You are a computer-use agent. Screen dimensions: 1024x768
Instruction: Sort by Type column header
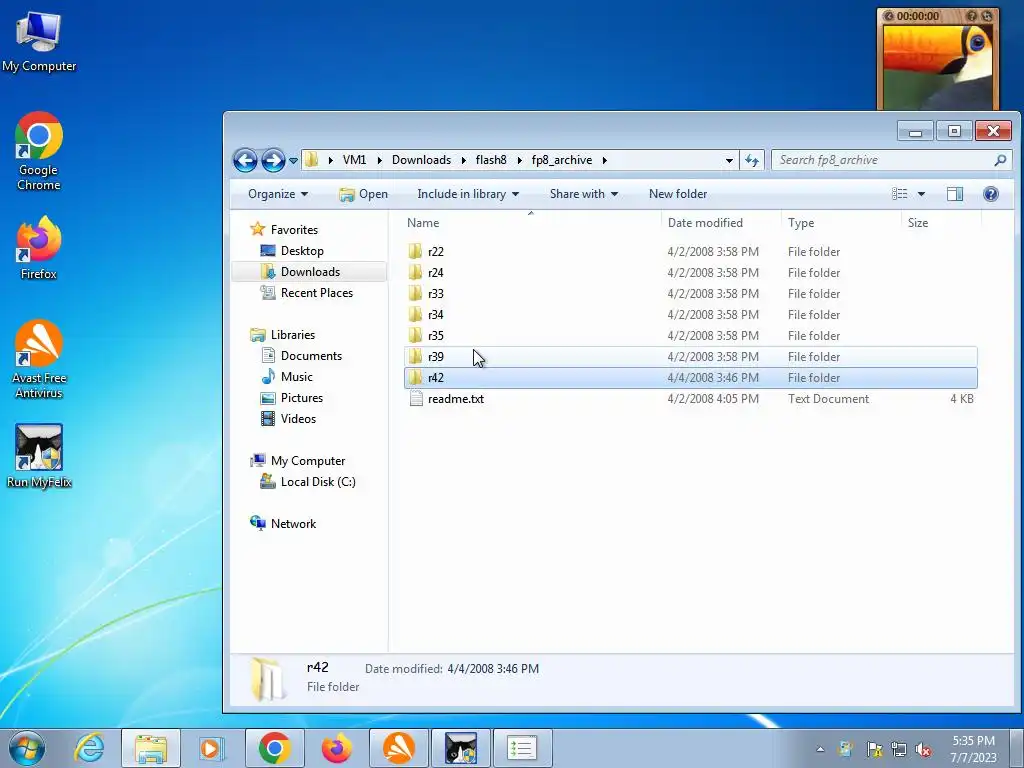click(841, 223)
